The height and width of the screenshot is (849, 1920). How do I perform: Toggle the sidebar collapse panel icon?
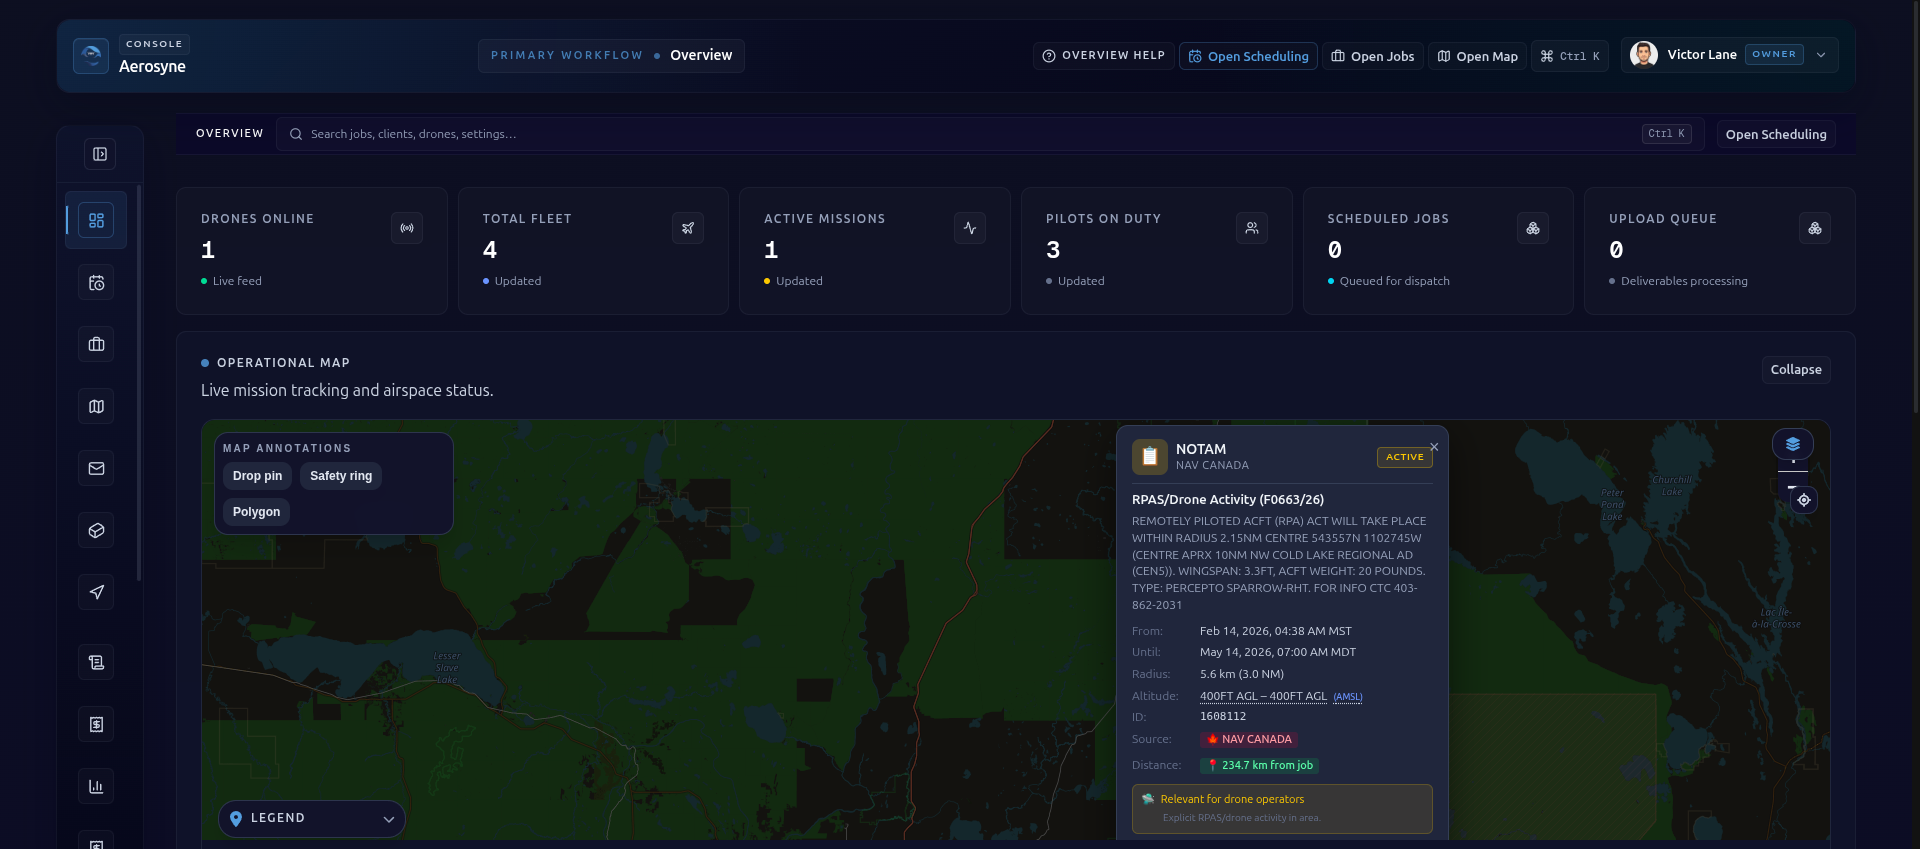coord(100,154)
